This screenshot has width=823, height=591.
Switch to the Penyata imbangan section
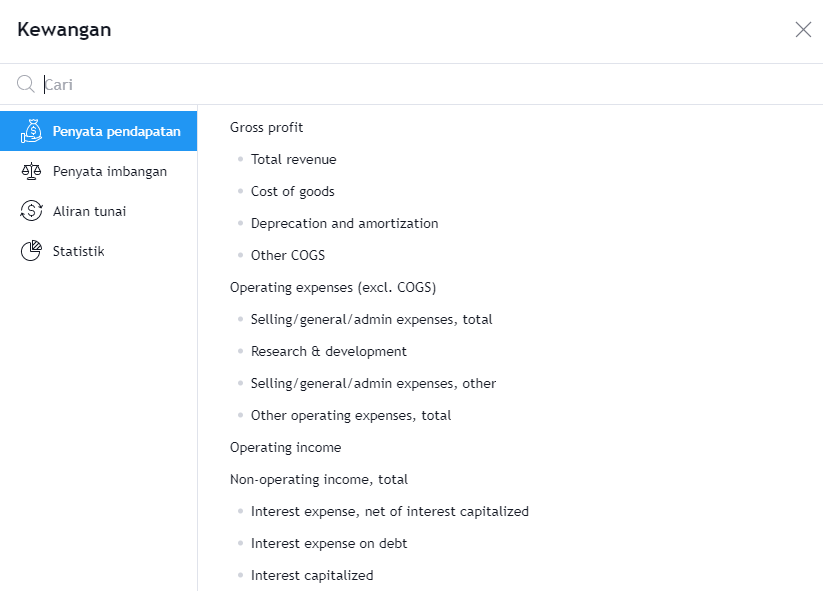[x=107, y=170]
